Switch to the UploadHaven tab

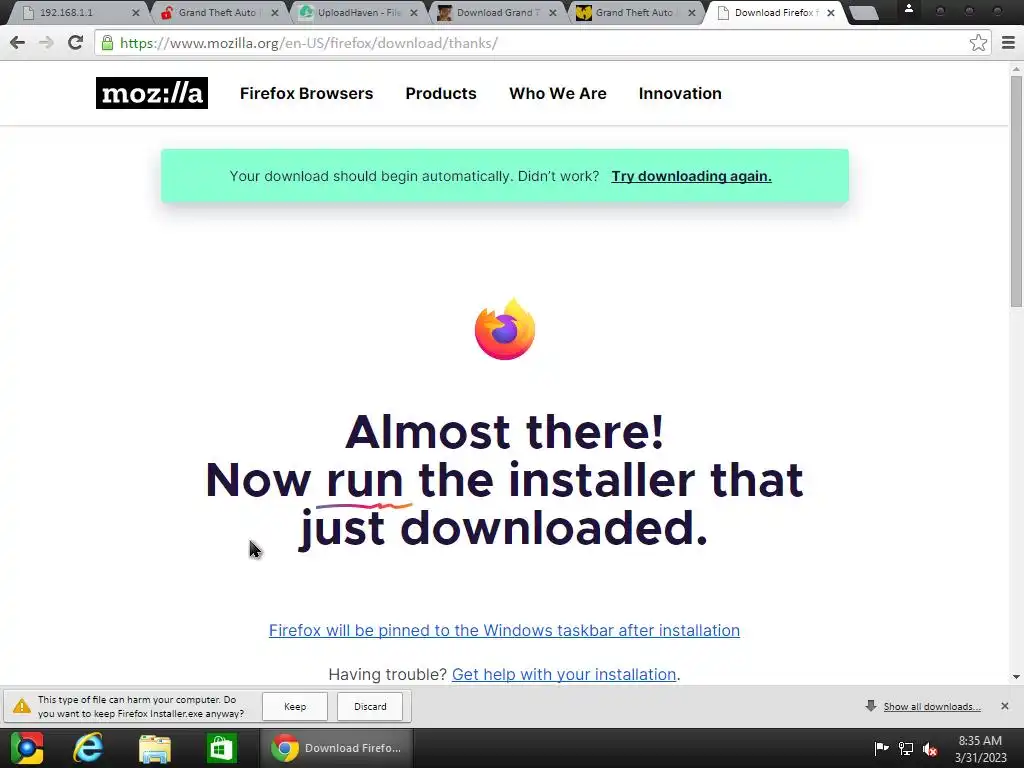tap(359, 12)
